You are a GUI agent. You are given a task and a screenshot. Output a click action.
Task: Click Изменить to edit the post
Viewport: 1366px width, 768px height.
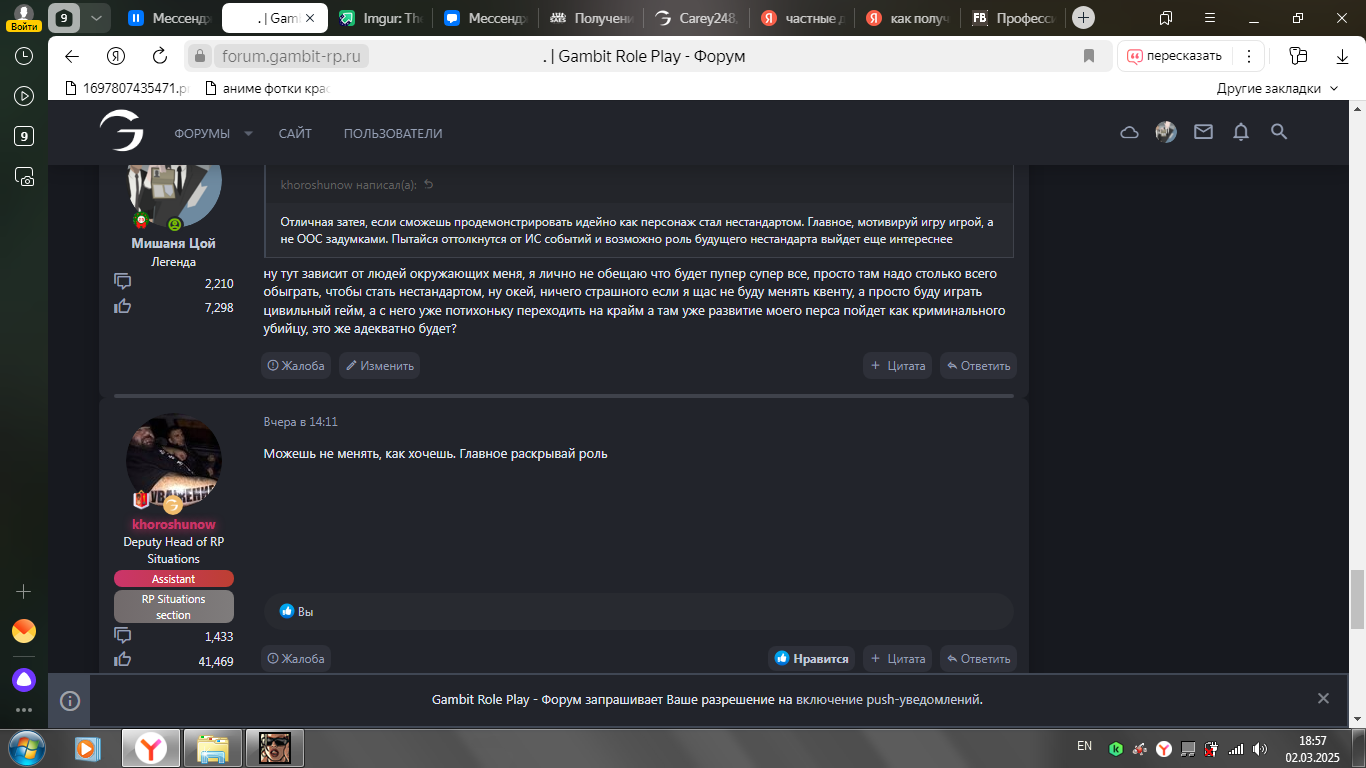point(379,366)
